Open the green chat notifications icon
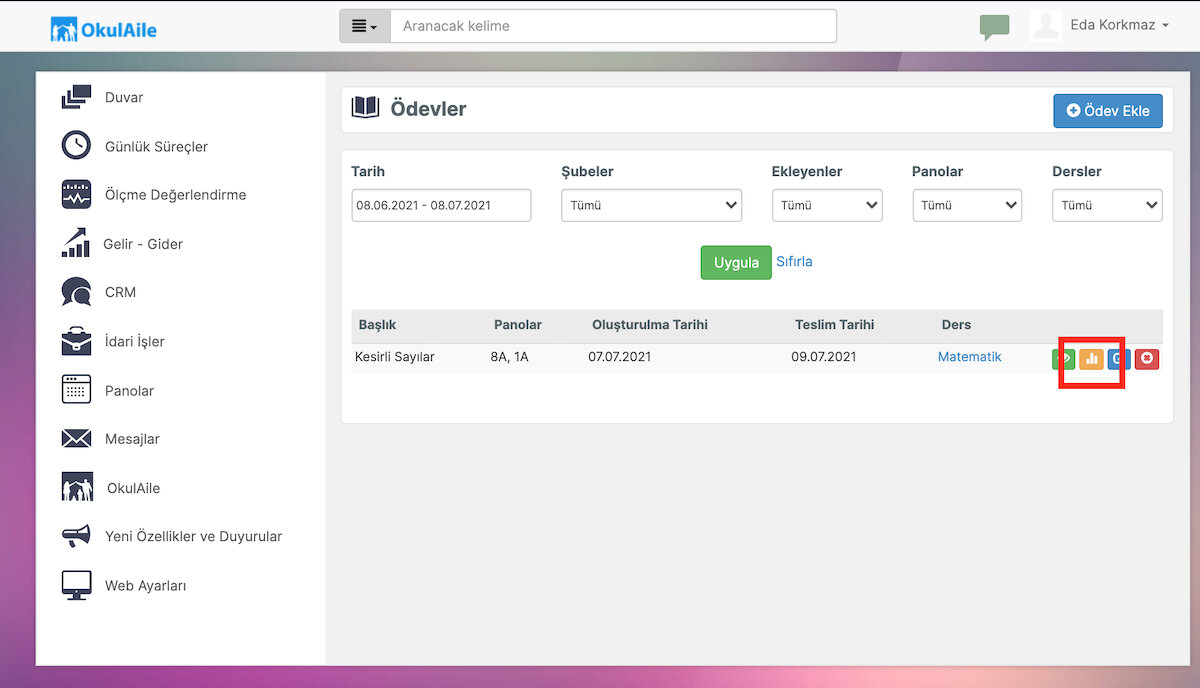1200x688 pixels. coord(994,27)
